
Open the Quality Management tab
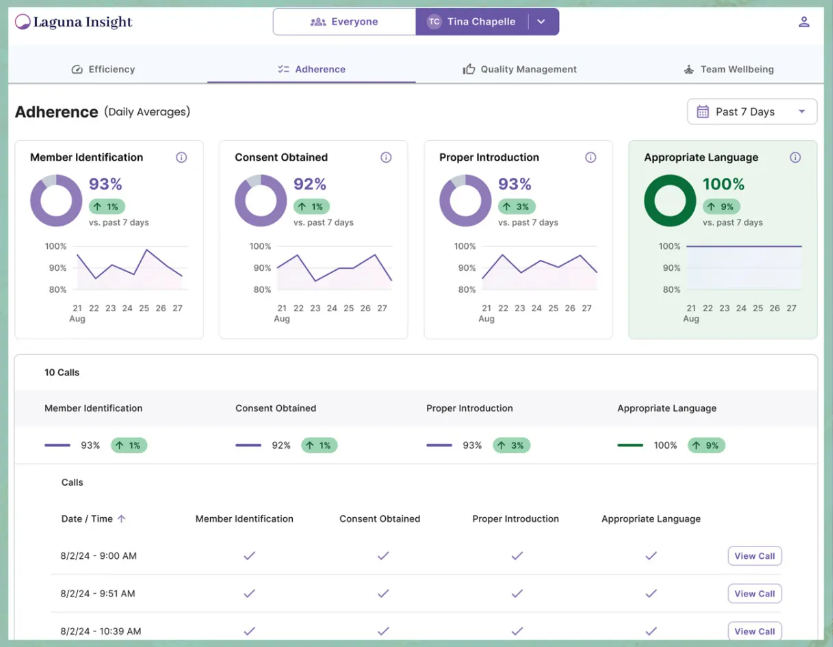tap(520, 69)
